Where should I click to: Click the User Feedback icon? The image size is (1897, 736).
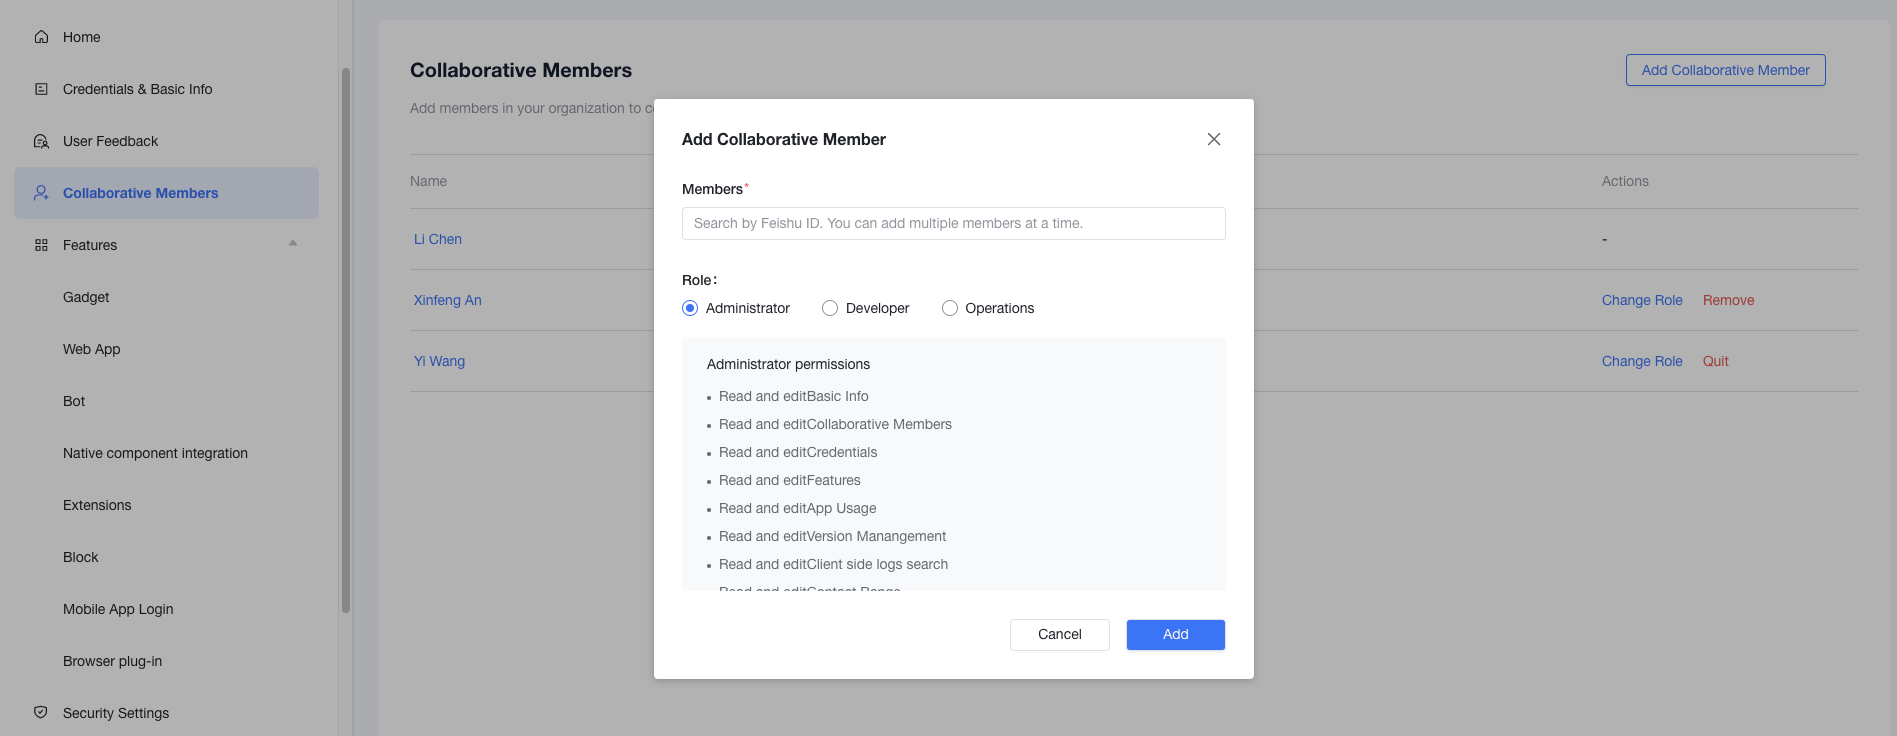[41, 141]
